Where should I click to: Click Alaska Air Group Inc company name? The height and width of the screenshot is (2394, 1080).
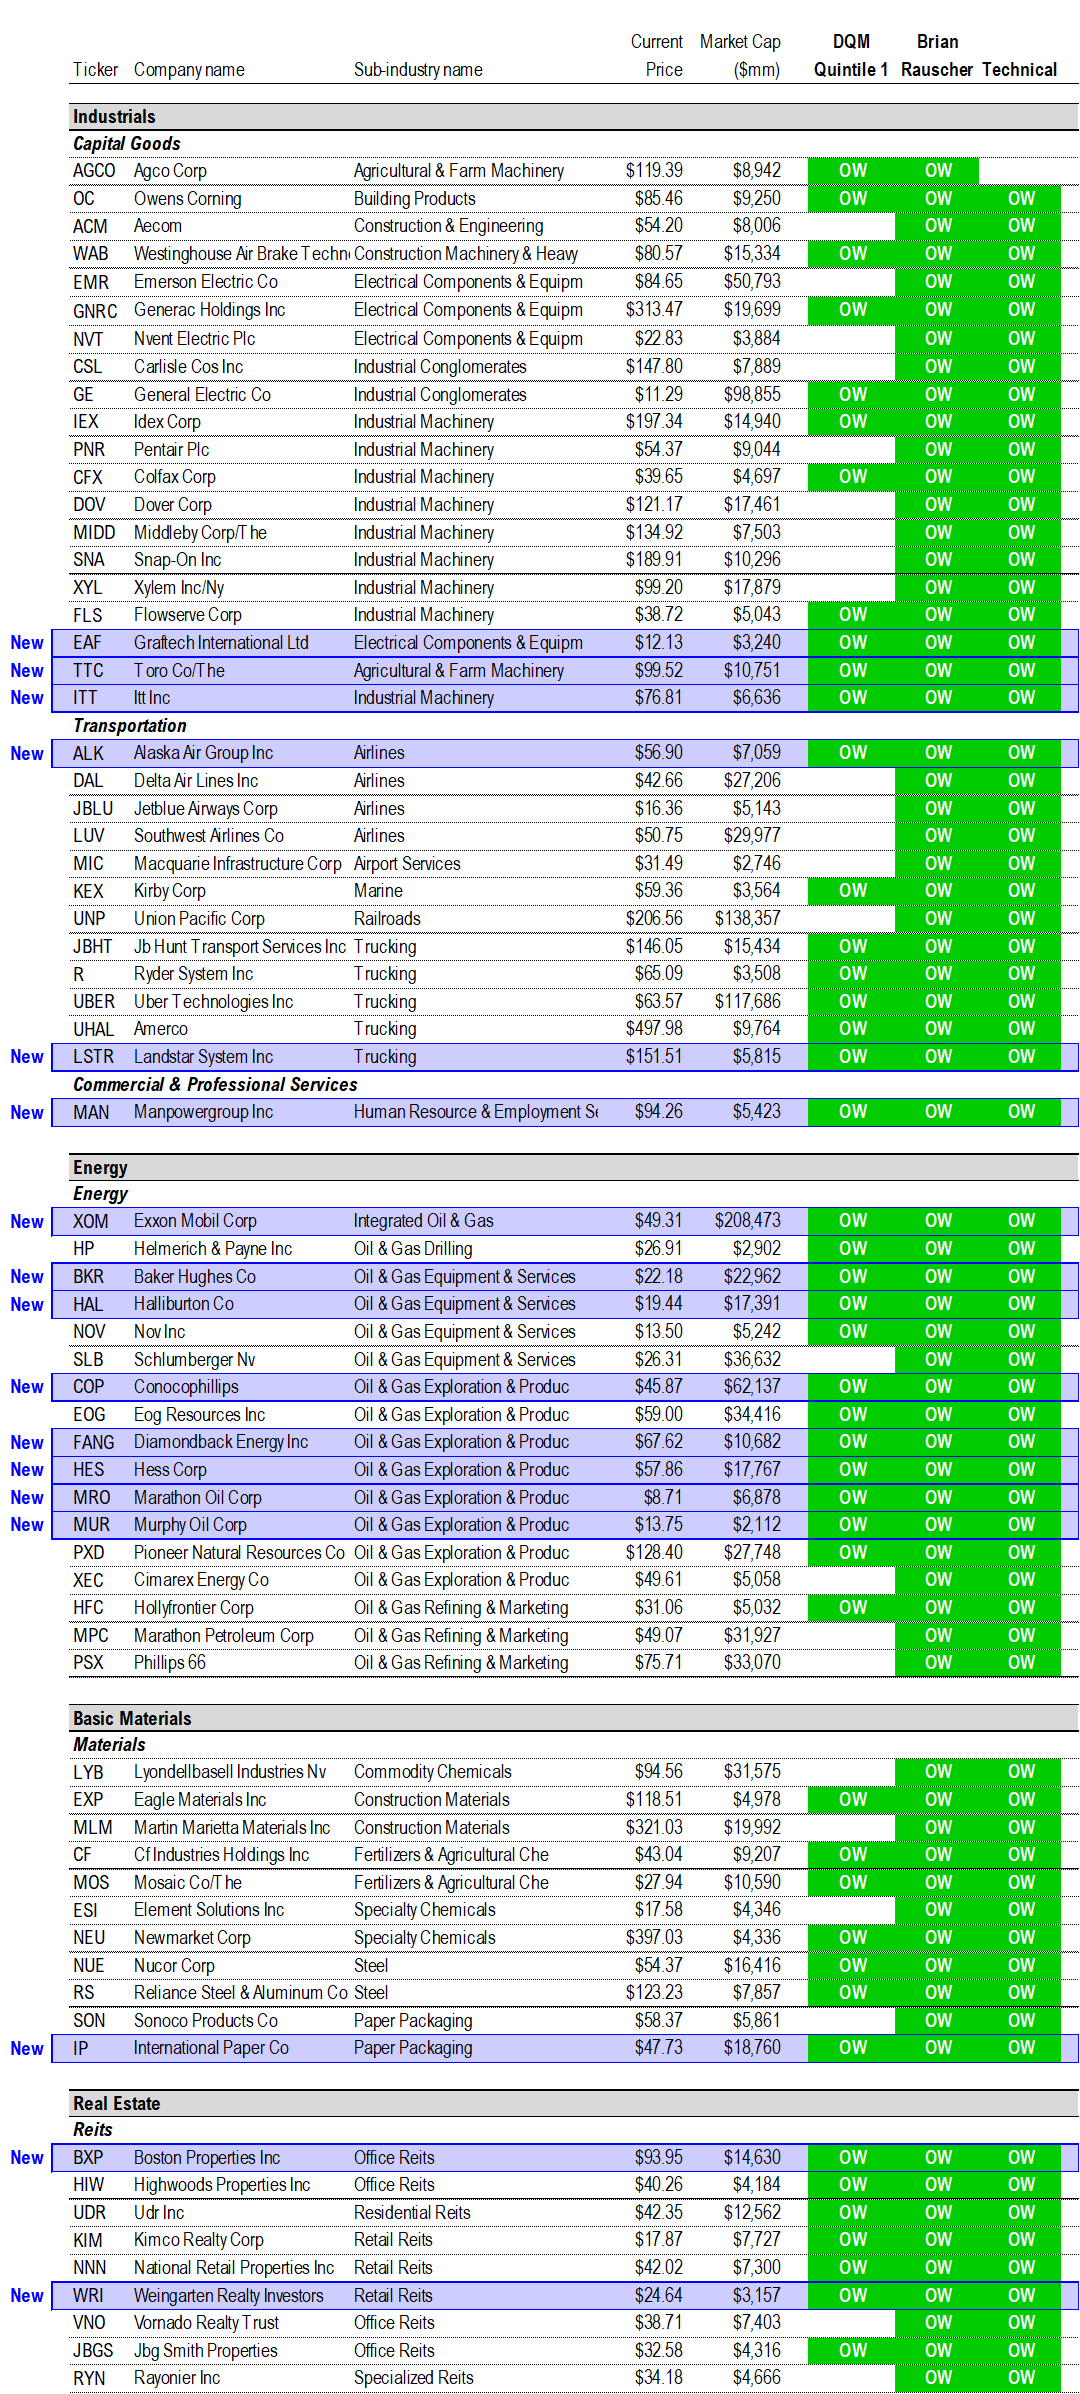(x=204, y=753)
